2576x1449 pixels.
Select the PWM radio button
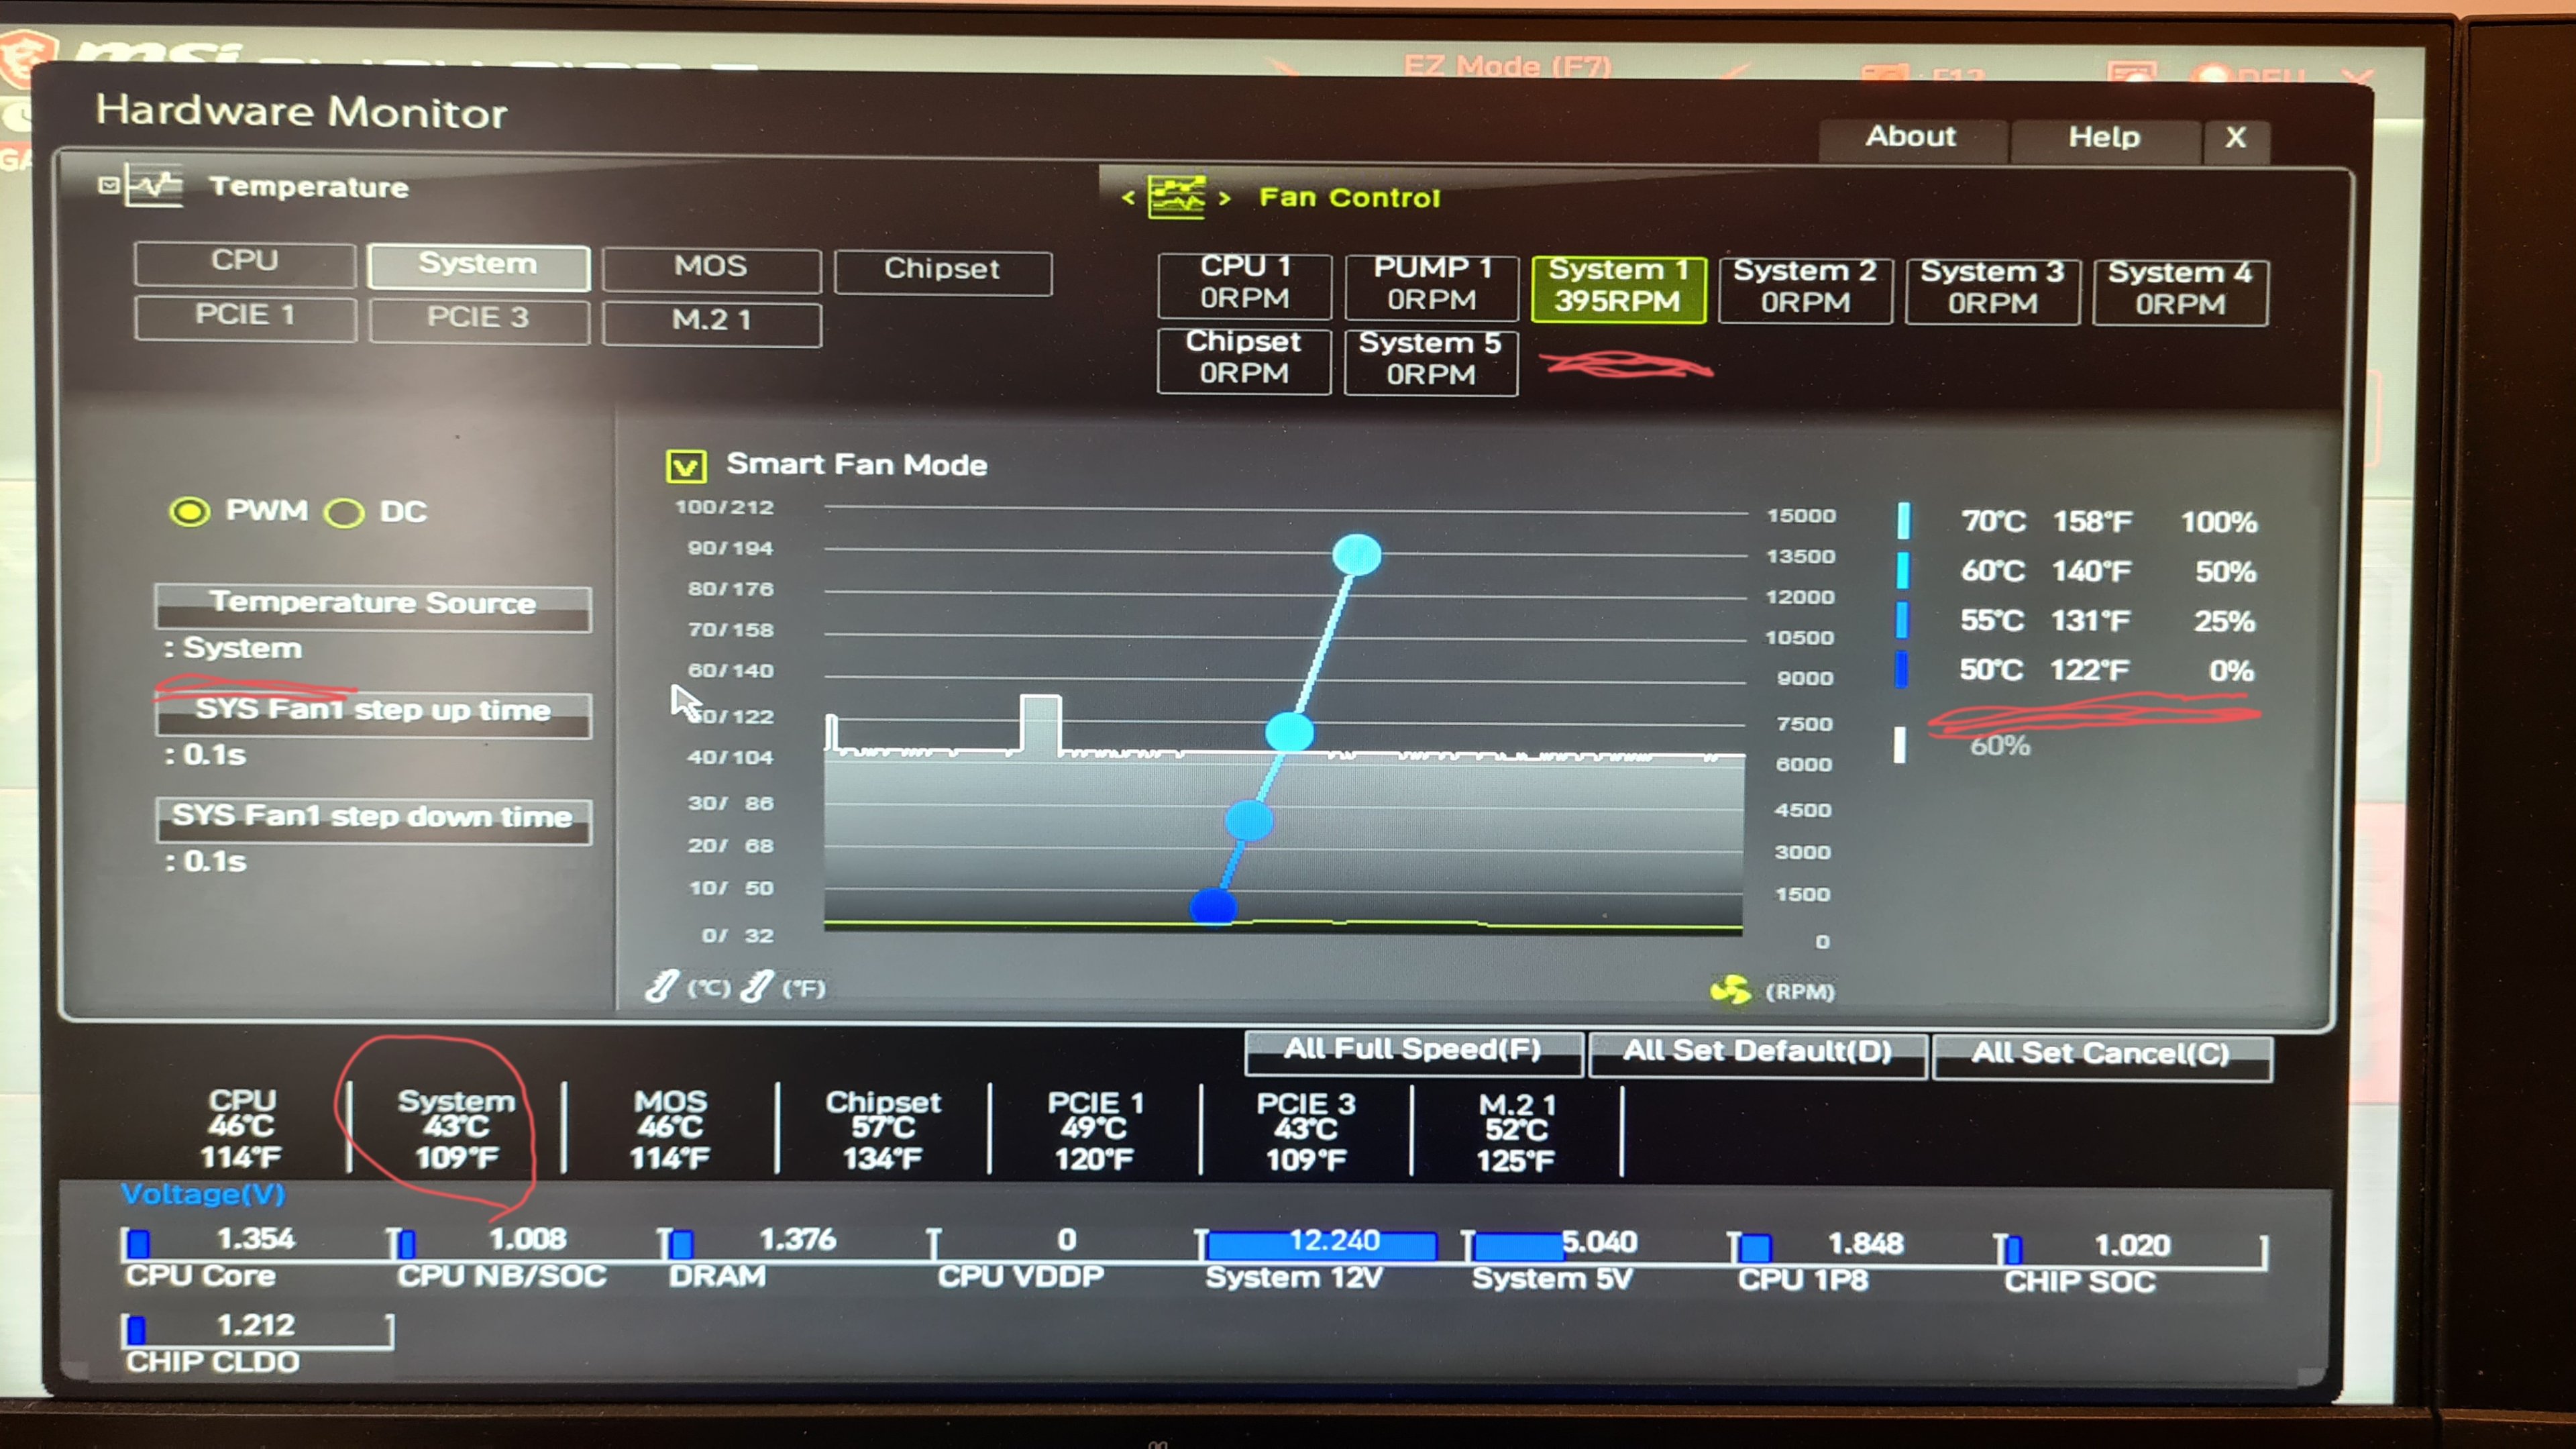190,512
